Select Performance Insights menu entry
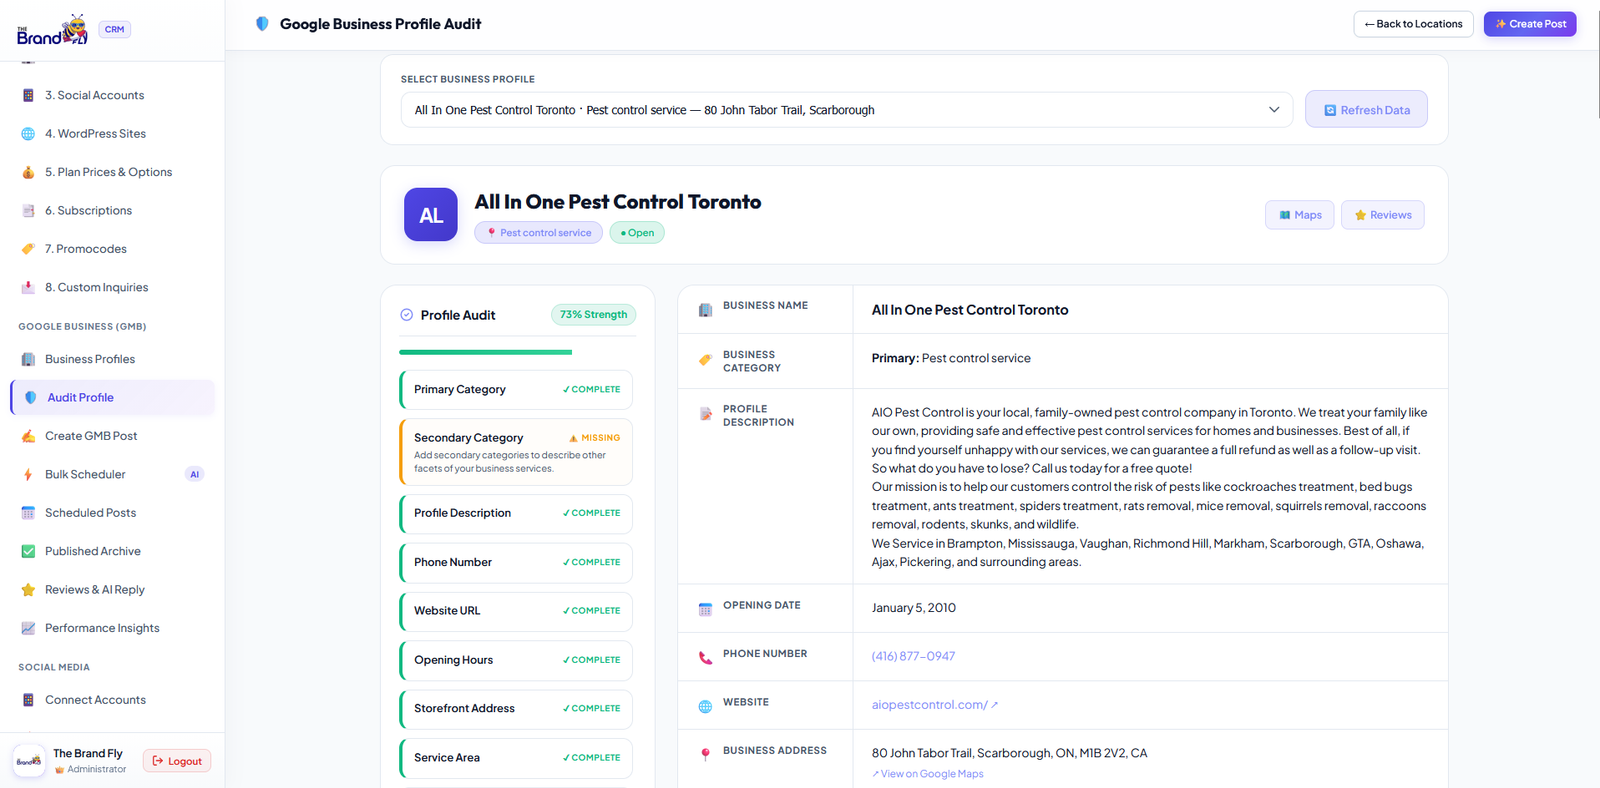The image size is (1600, 788). tap(113, 628)
